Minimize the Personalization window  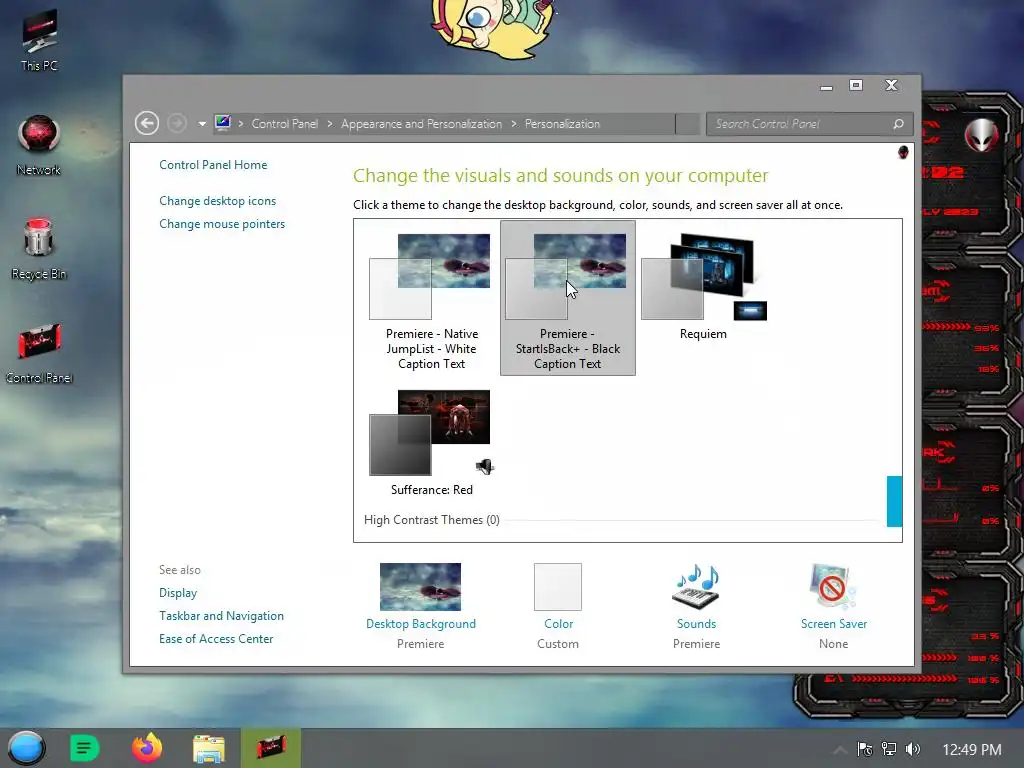(x=826, y=86)
